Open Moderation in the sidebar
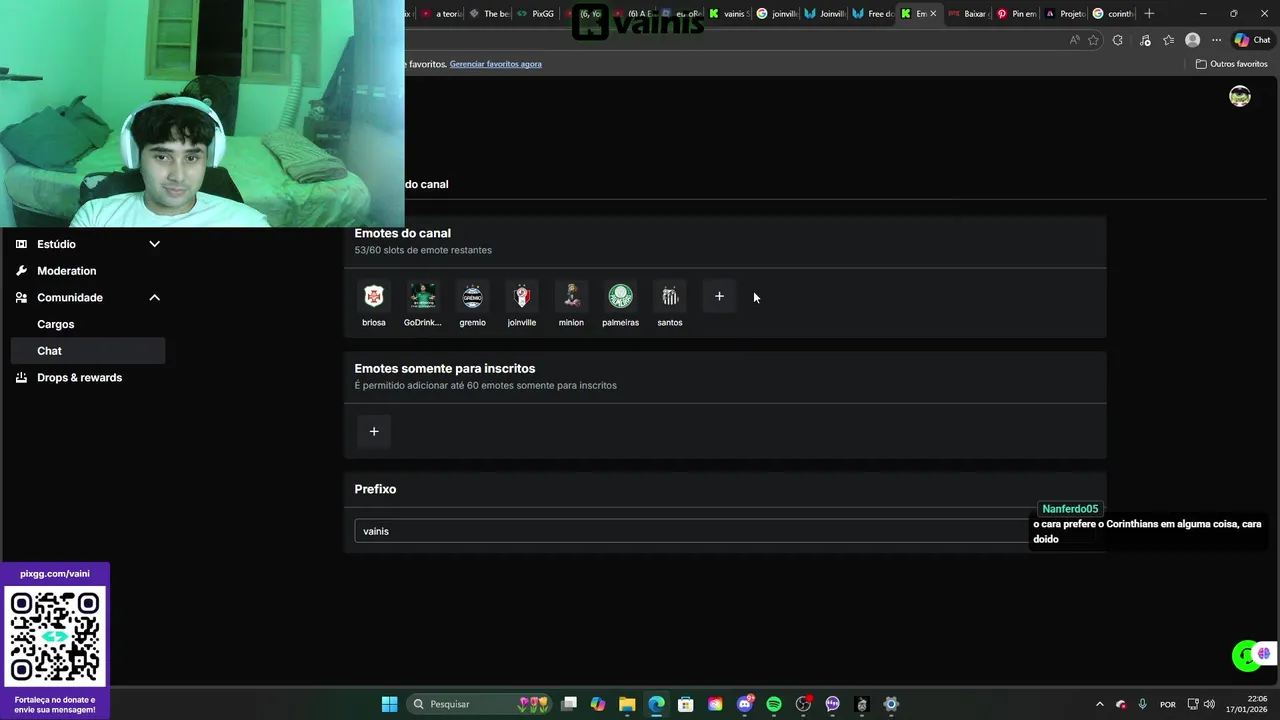 point(66,271)
